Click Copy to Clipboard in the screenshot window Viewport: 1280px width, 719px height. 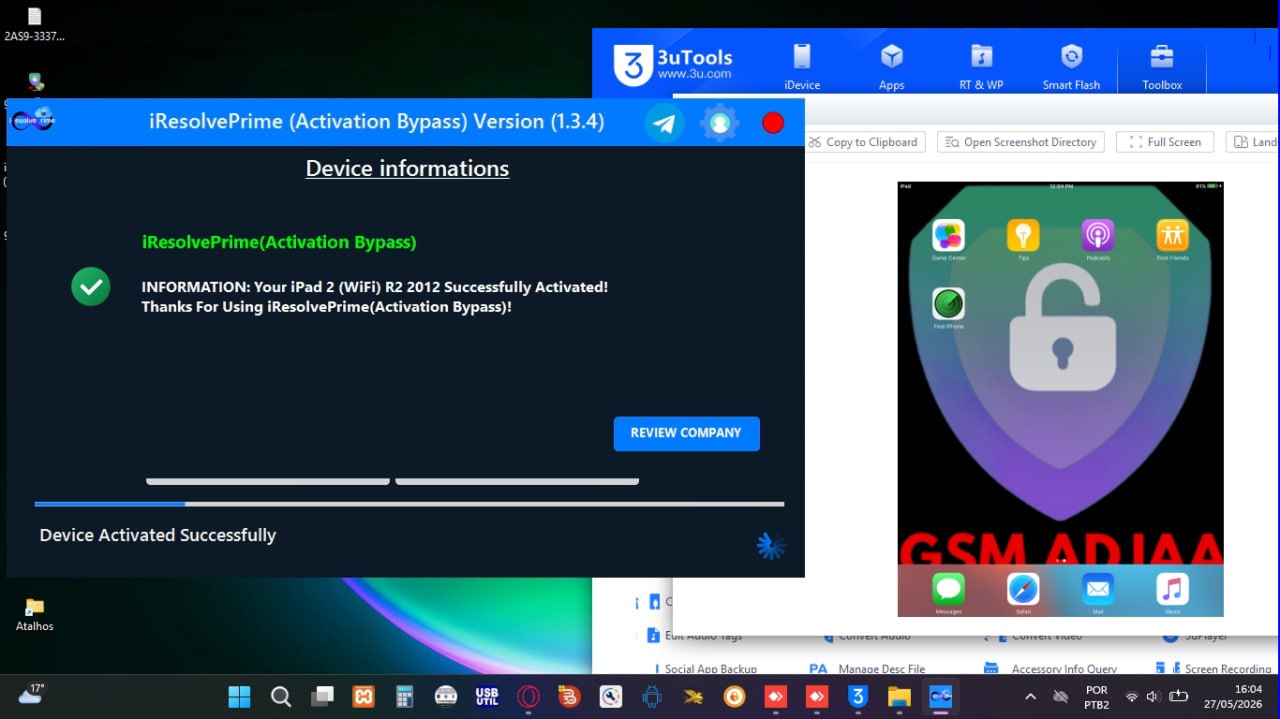click(x=863, y=142)
